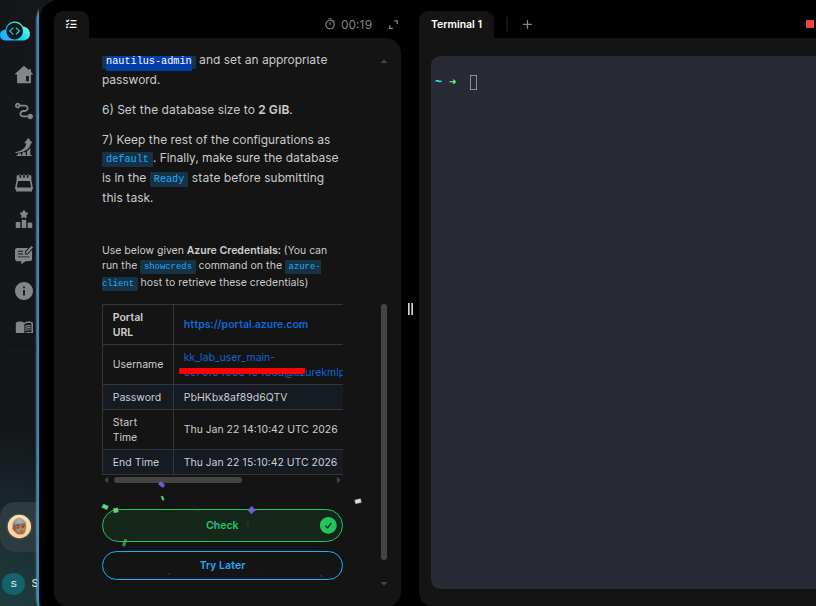The image size is (816, 606).
Task: Click table scroll right arrow
Action: 338,480
